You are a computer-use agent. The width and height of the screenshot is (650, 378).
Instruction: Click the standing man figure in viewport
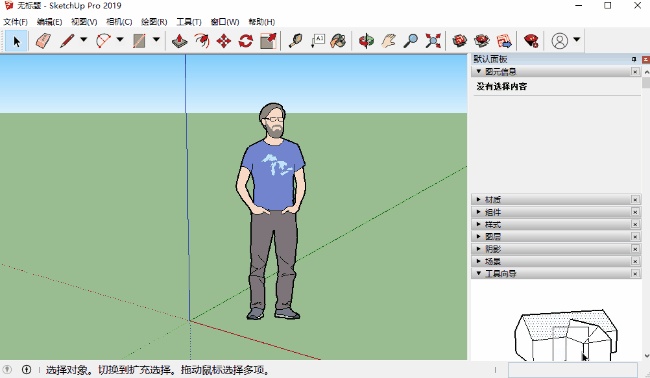pos(272,211)
